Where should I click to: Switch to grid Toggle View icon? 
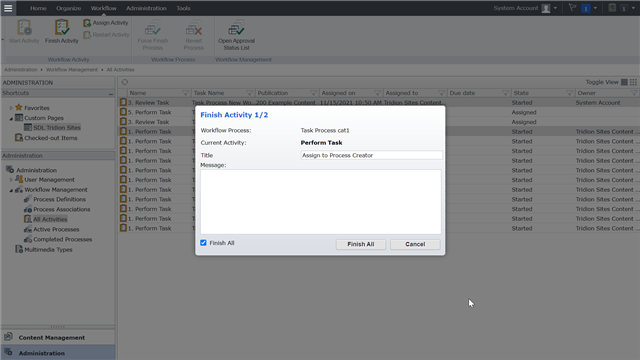tap(633, 82)
